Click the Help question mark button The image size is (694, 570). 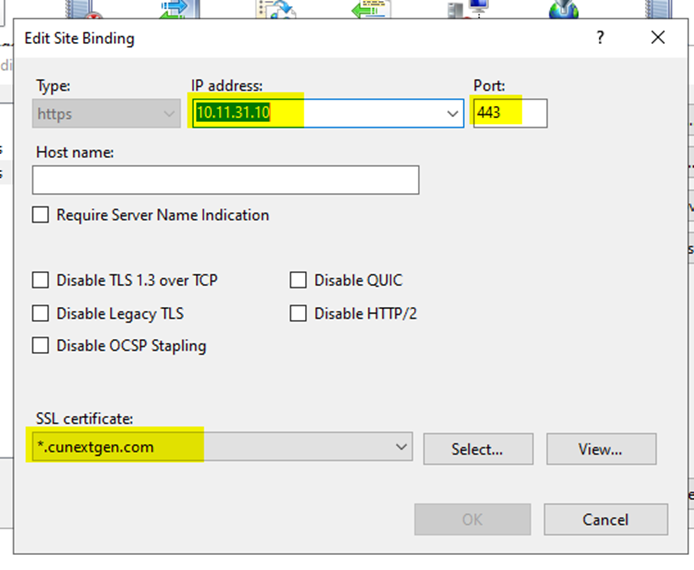600,38
